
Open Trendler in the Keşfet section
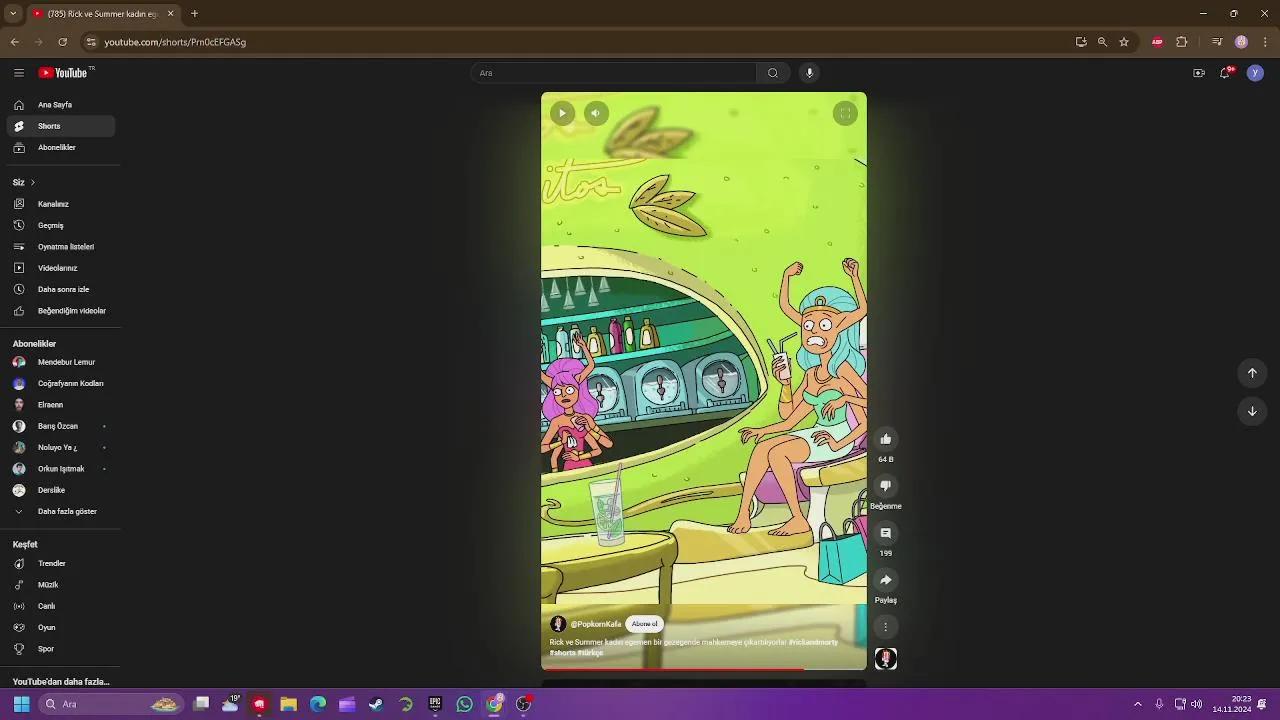60,564
